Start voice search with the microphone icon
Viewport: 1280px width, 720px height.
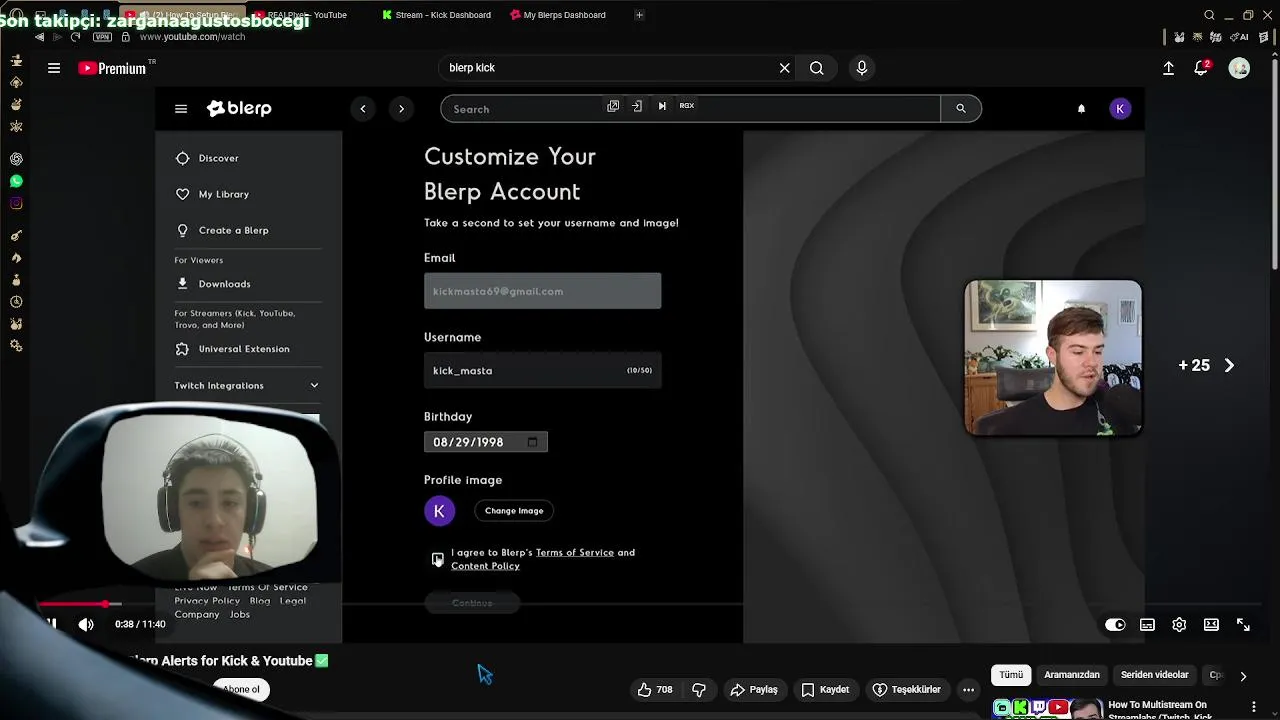point(862,68)
